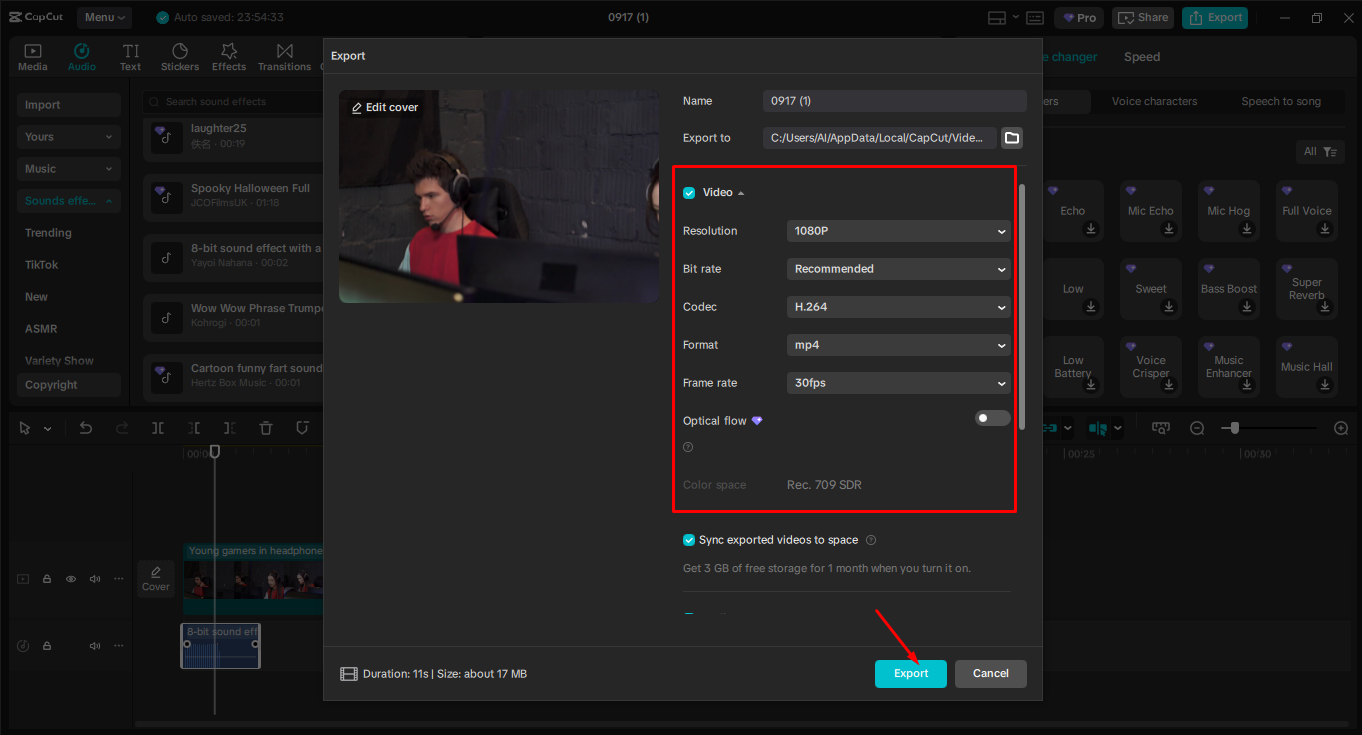Open the Frame rate dropdown

(897, 382)
